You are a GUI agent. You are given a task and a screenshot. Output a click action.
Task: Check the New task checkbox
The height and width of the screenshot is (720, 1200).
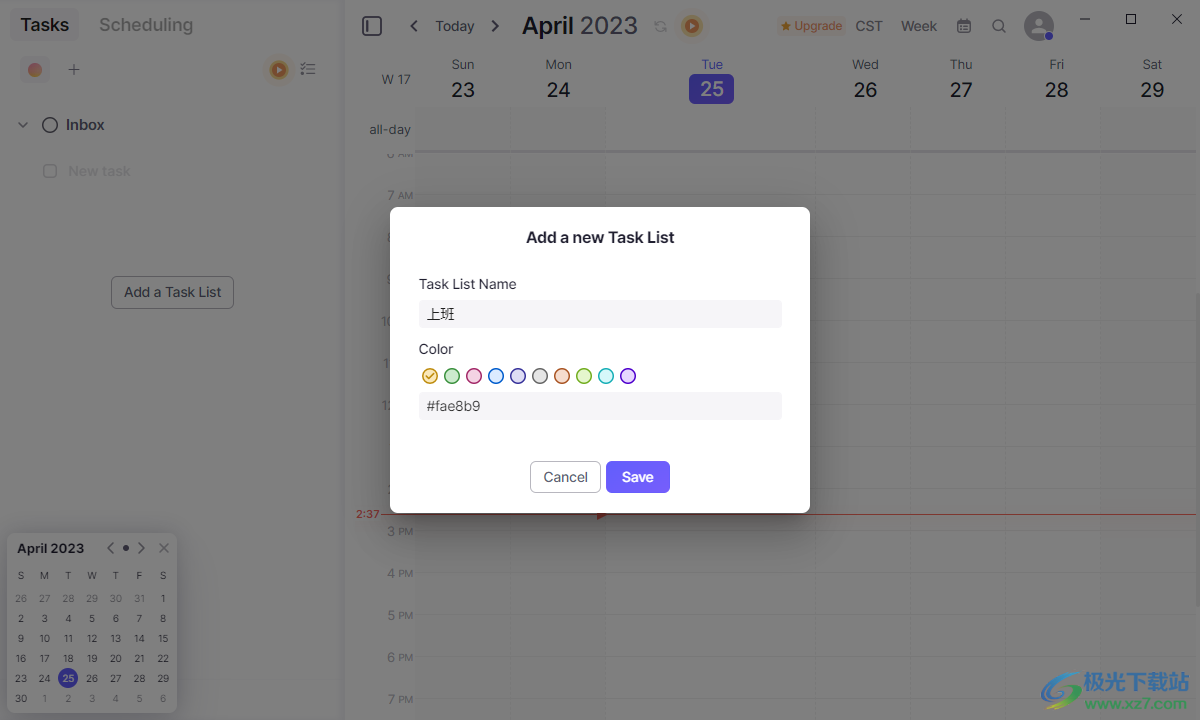pyautogui.click(x=50, y=171)
